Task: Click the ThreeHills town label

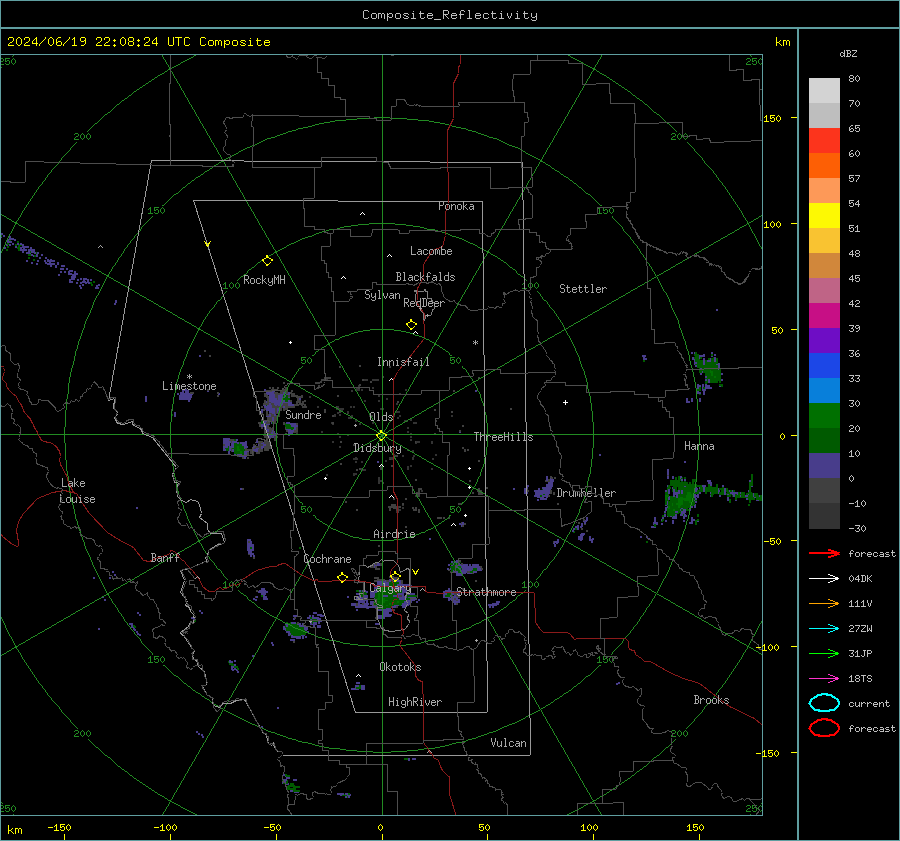Action: pyautogui.click(x=503, y=437)
